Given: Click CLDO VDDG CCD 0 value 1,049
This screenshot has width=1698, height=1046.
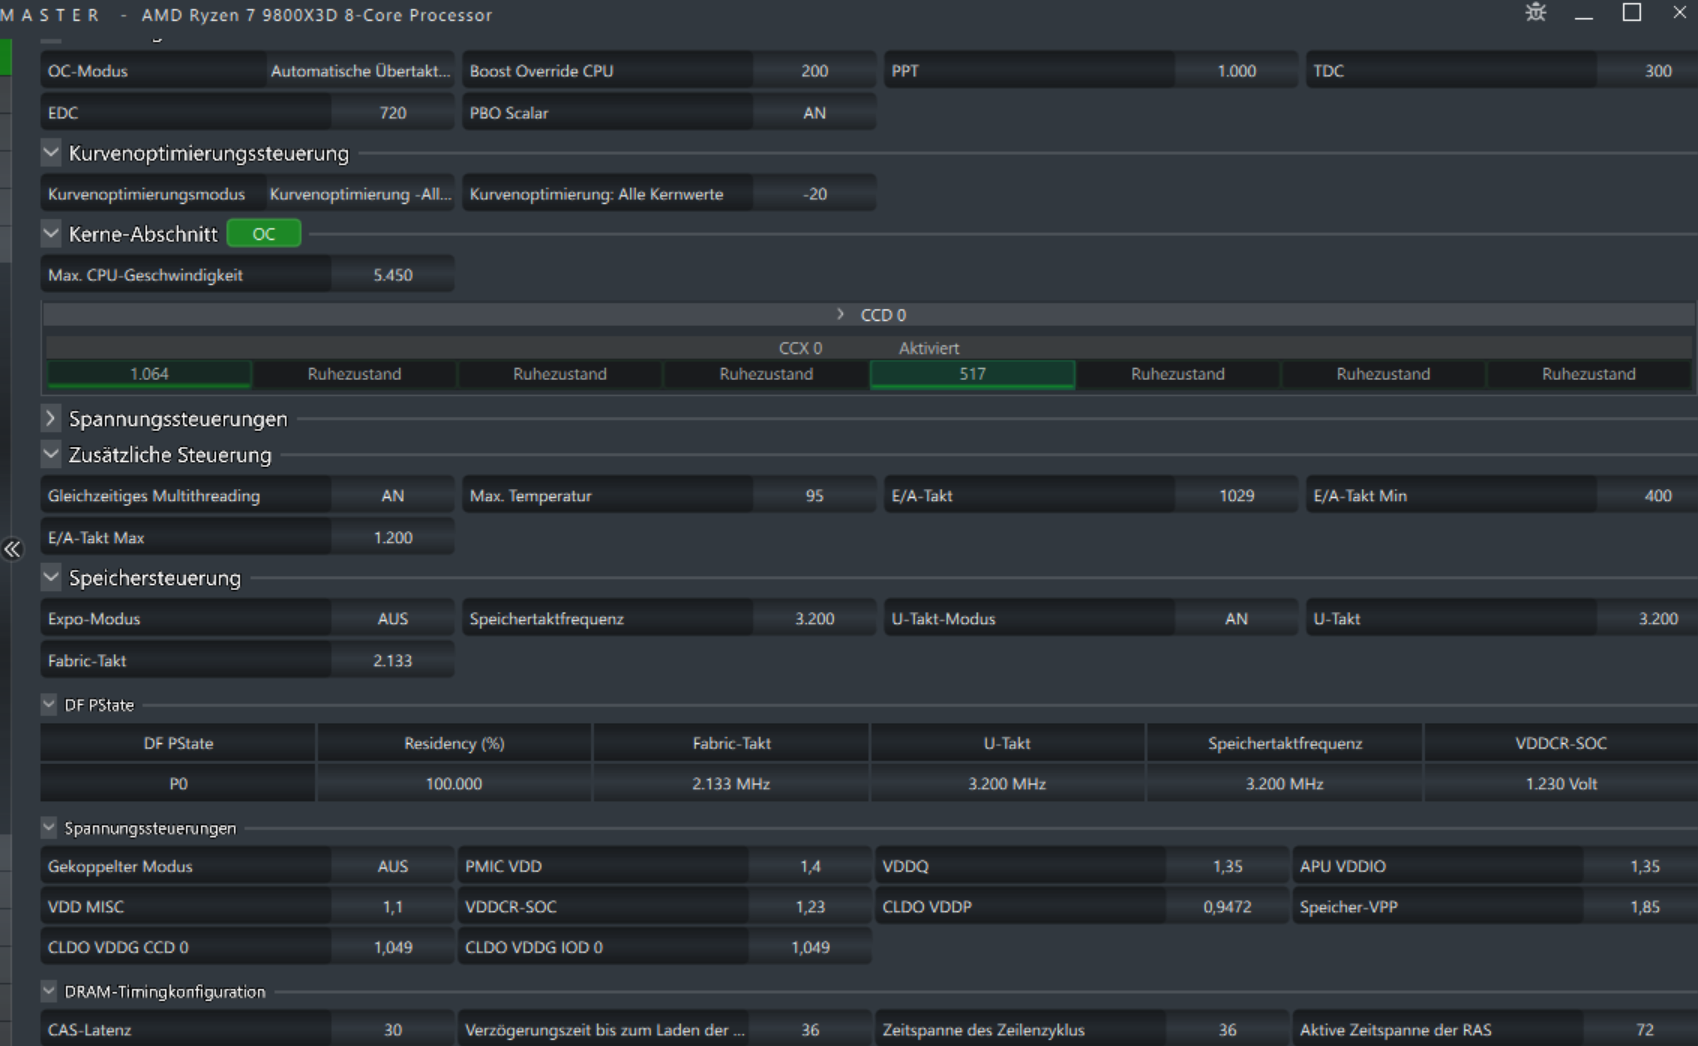Looking at the screenshot, I should tap(392, 947).
